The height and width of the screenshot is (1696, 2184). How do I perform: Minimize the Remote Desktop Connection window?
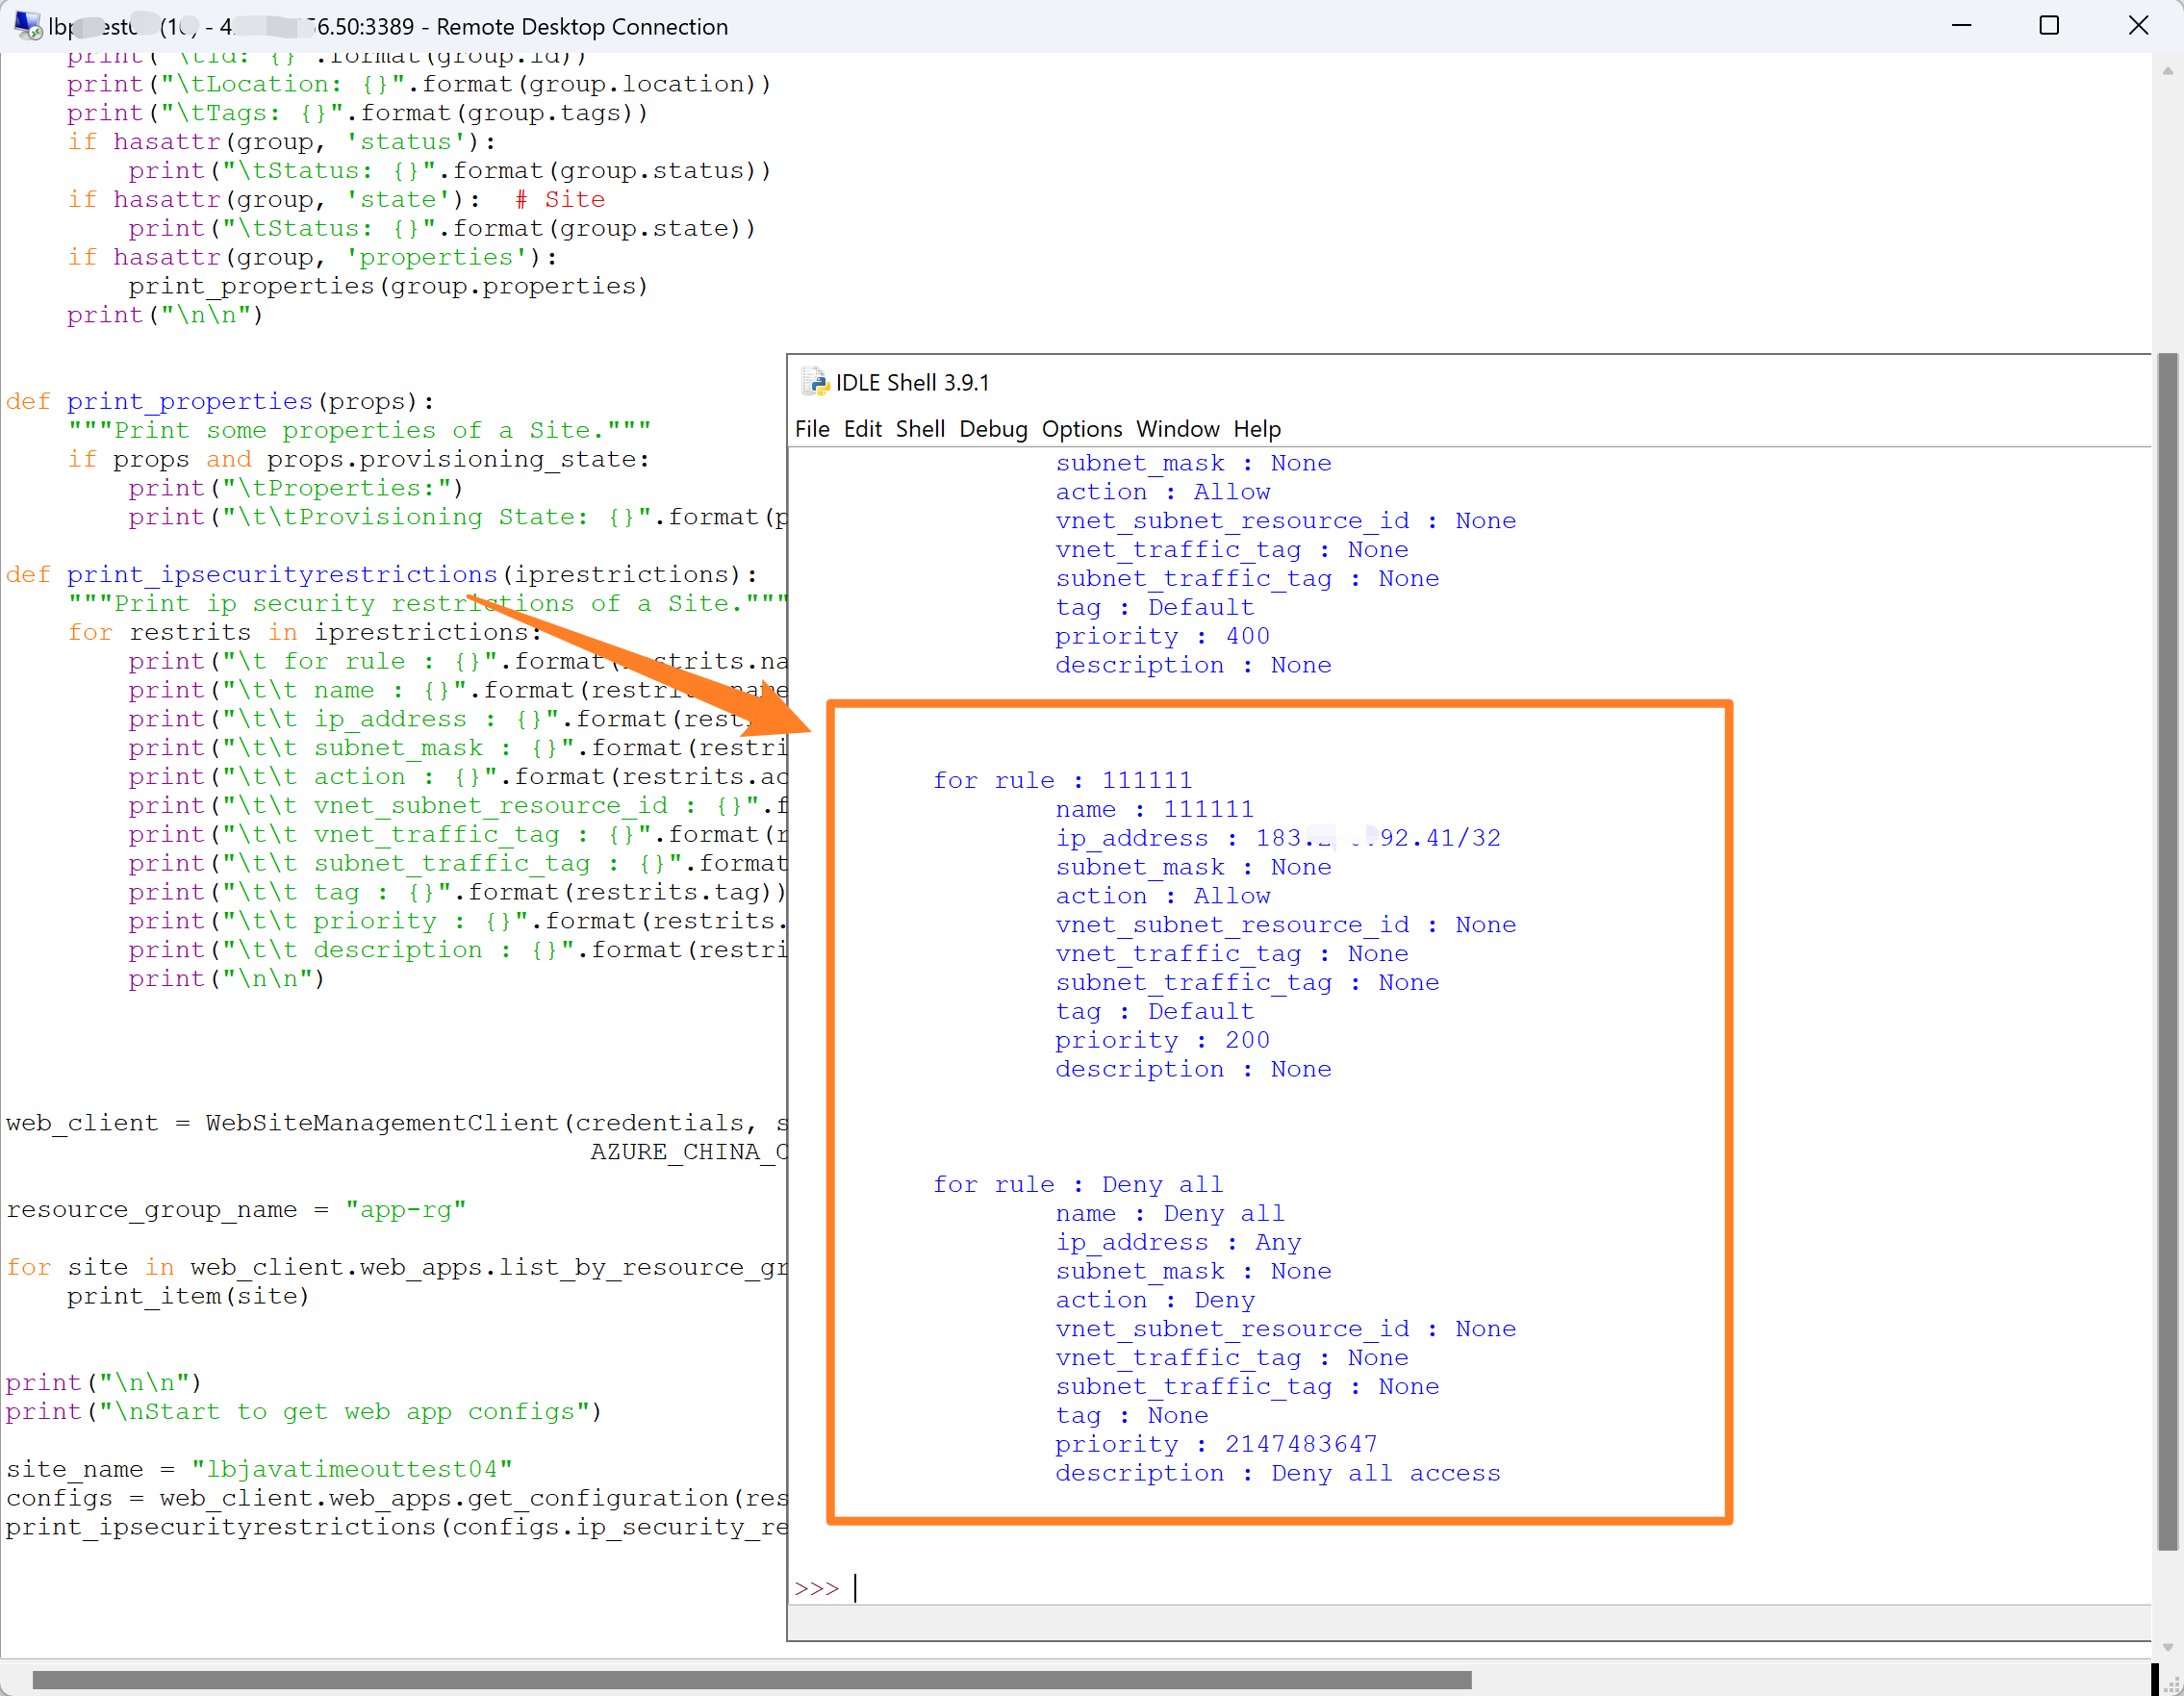pyautogui.click(x=1961, y=26)
